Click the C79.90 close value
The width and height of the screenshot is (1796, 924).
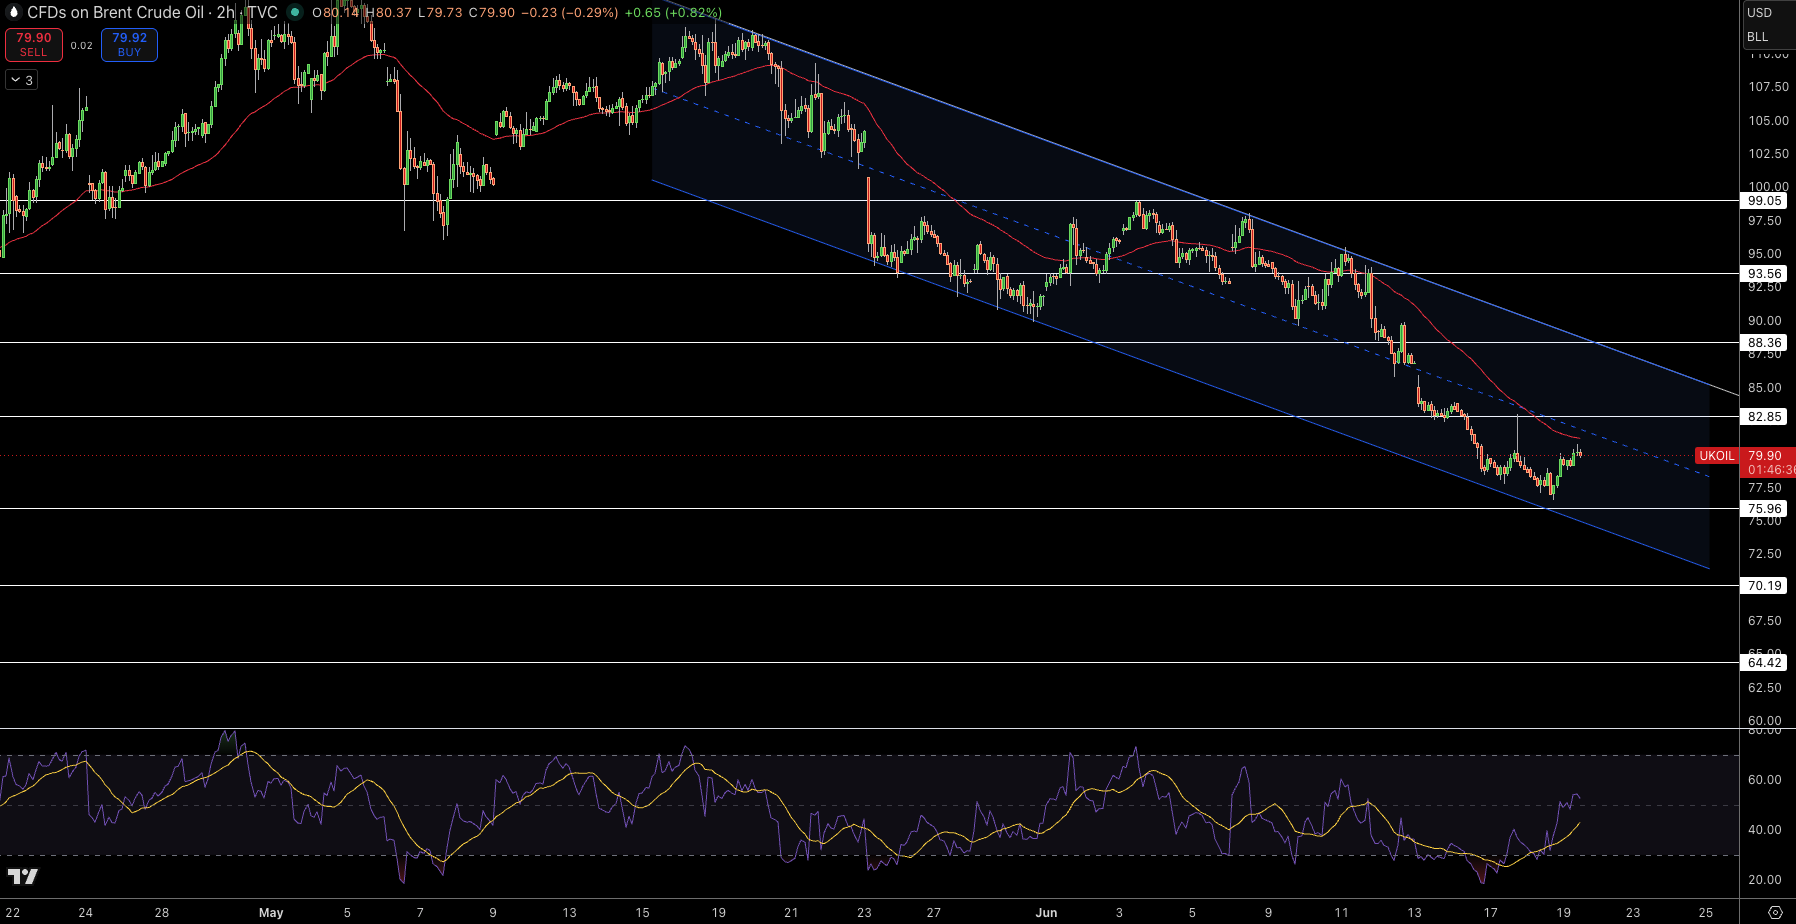(492, 13)
